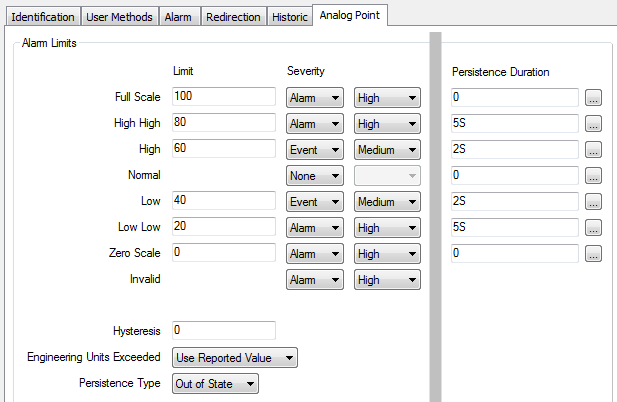Open the Historic tab
The height and width of the screenshot is (402, 617).
289,17
